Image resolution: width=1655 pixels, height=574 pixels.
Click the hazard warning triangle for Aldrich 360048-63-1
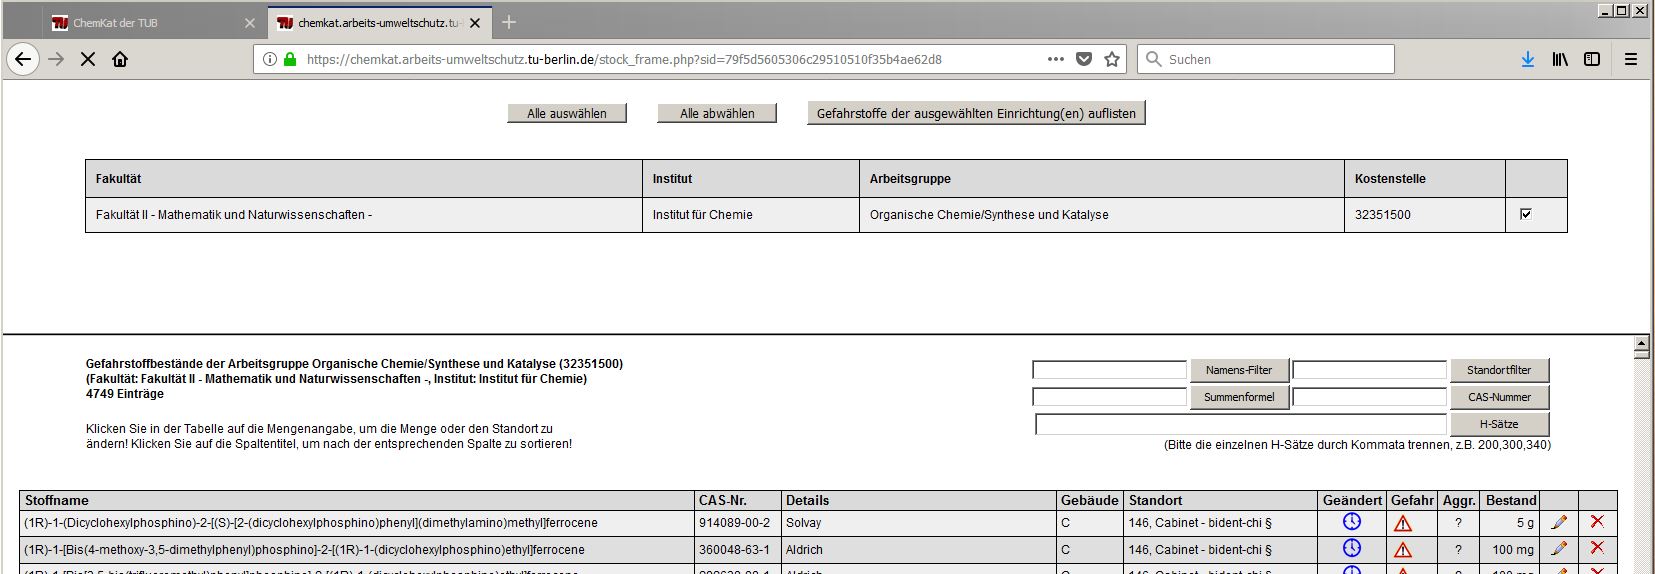pos(1403,549)
